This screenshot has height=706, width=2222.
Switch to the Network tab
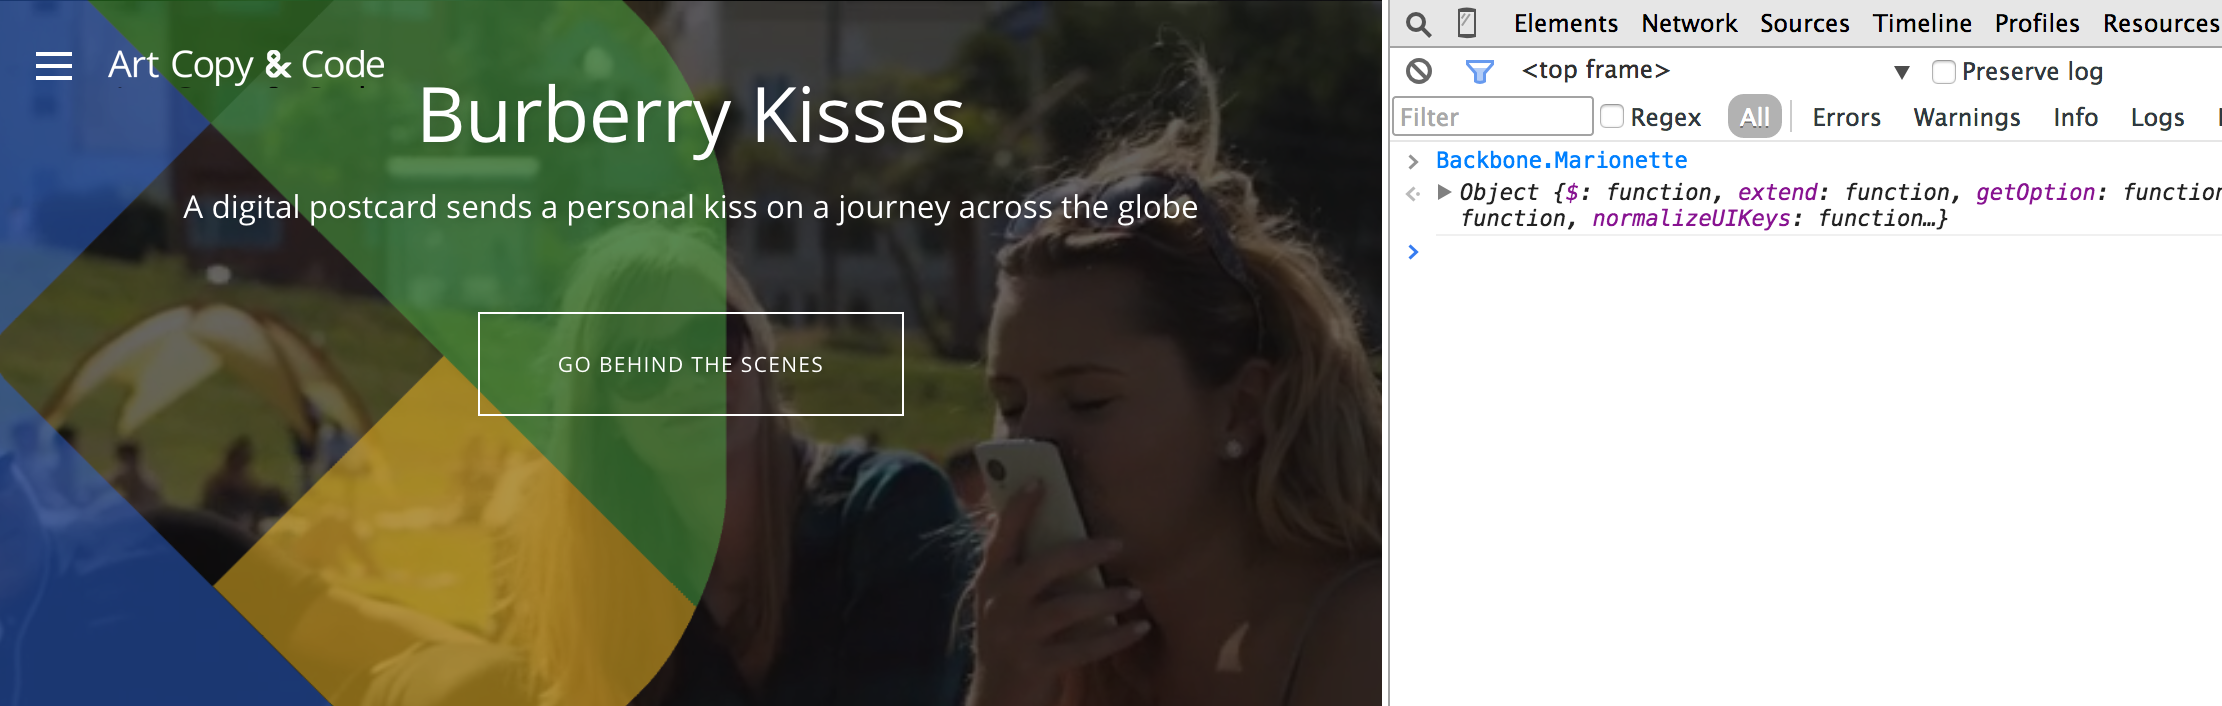1689,23
